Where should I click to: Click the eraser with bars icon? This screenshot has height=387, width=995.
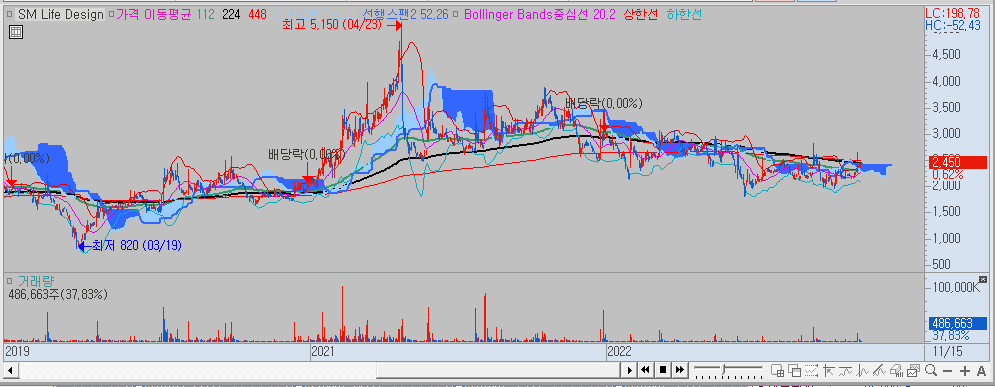tap(897, 370)
